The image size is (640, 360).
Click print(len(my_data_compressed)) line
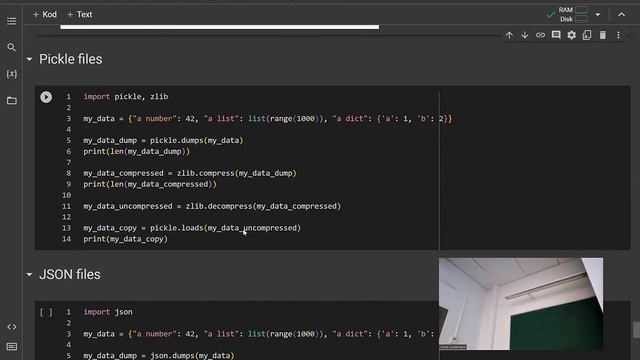[150, 184]
